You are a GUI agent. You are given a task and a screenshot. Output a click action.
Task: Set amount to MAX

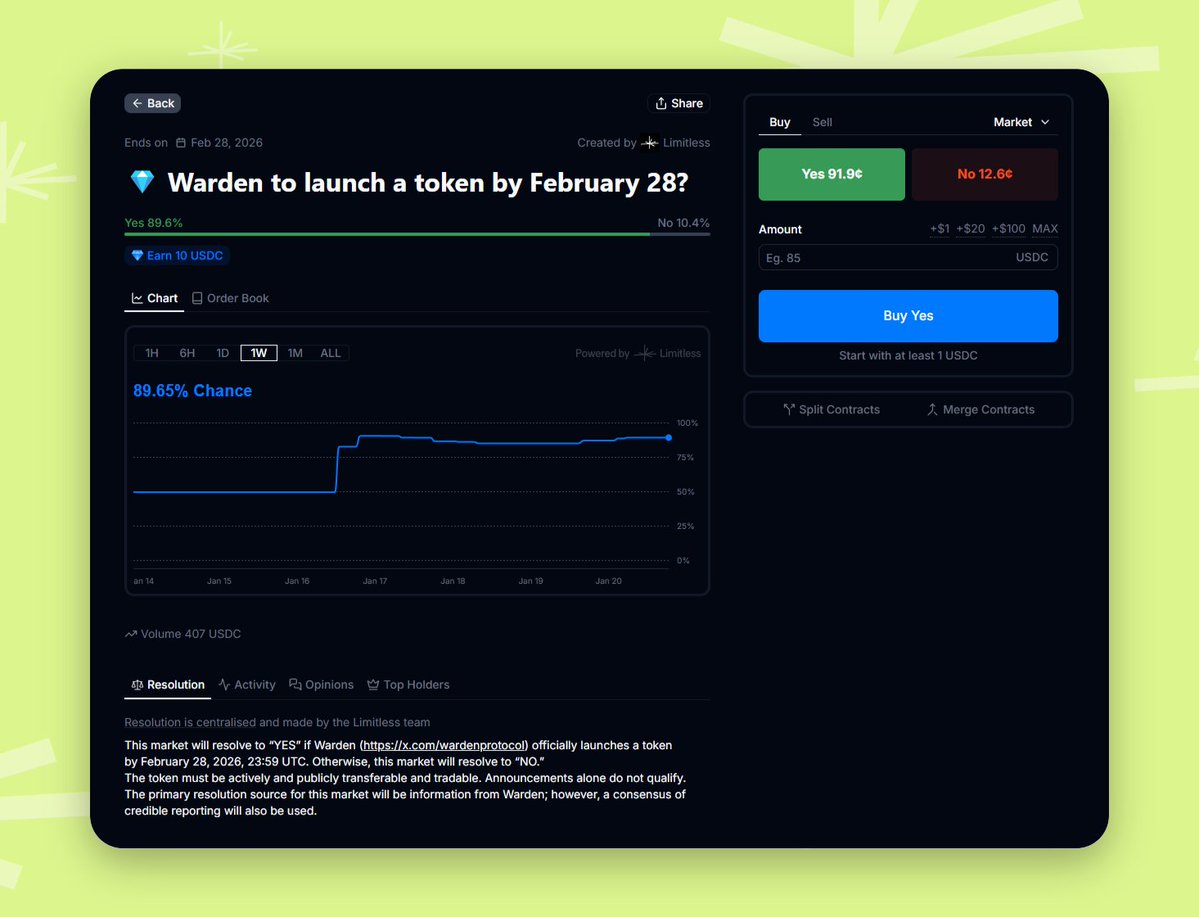(1045, 229)
